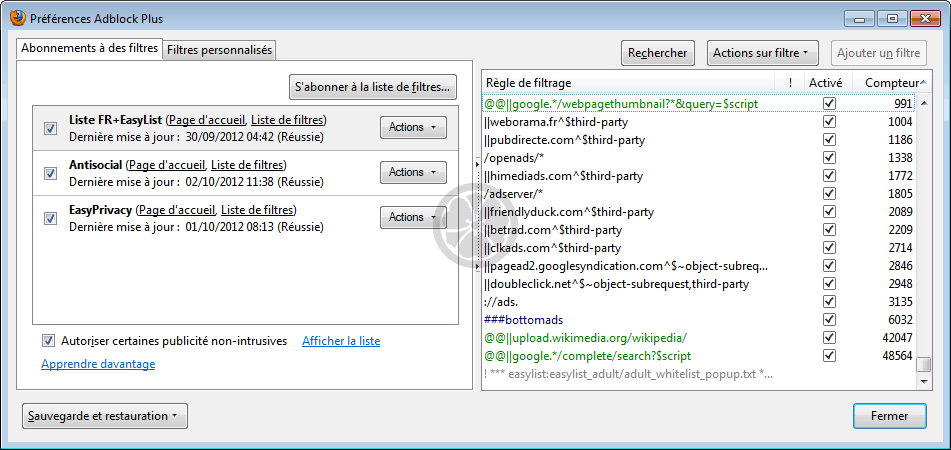This screenshot has height=450, width=951.
Task: Open Liste de filtres link of Antisocial
Action: click(248, 164)
